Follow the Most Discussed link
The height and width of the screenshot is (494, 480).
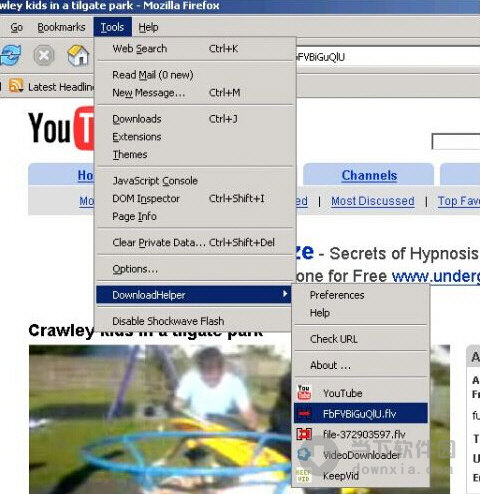click(x=373, y=201)
